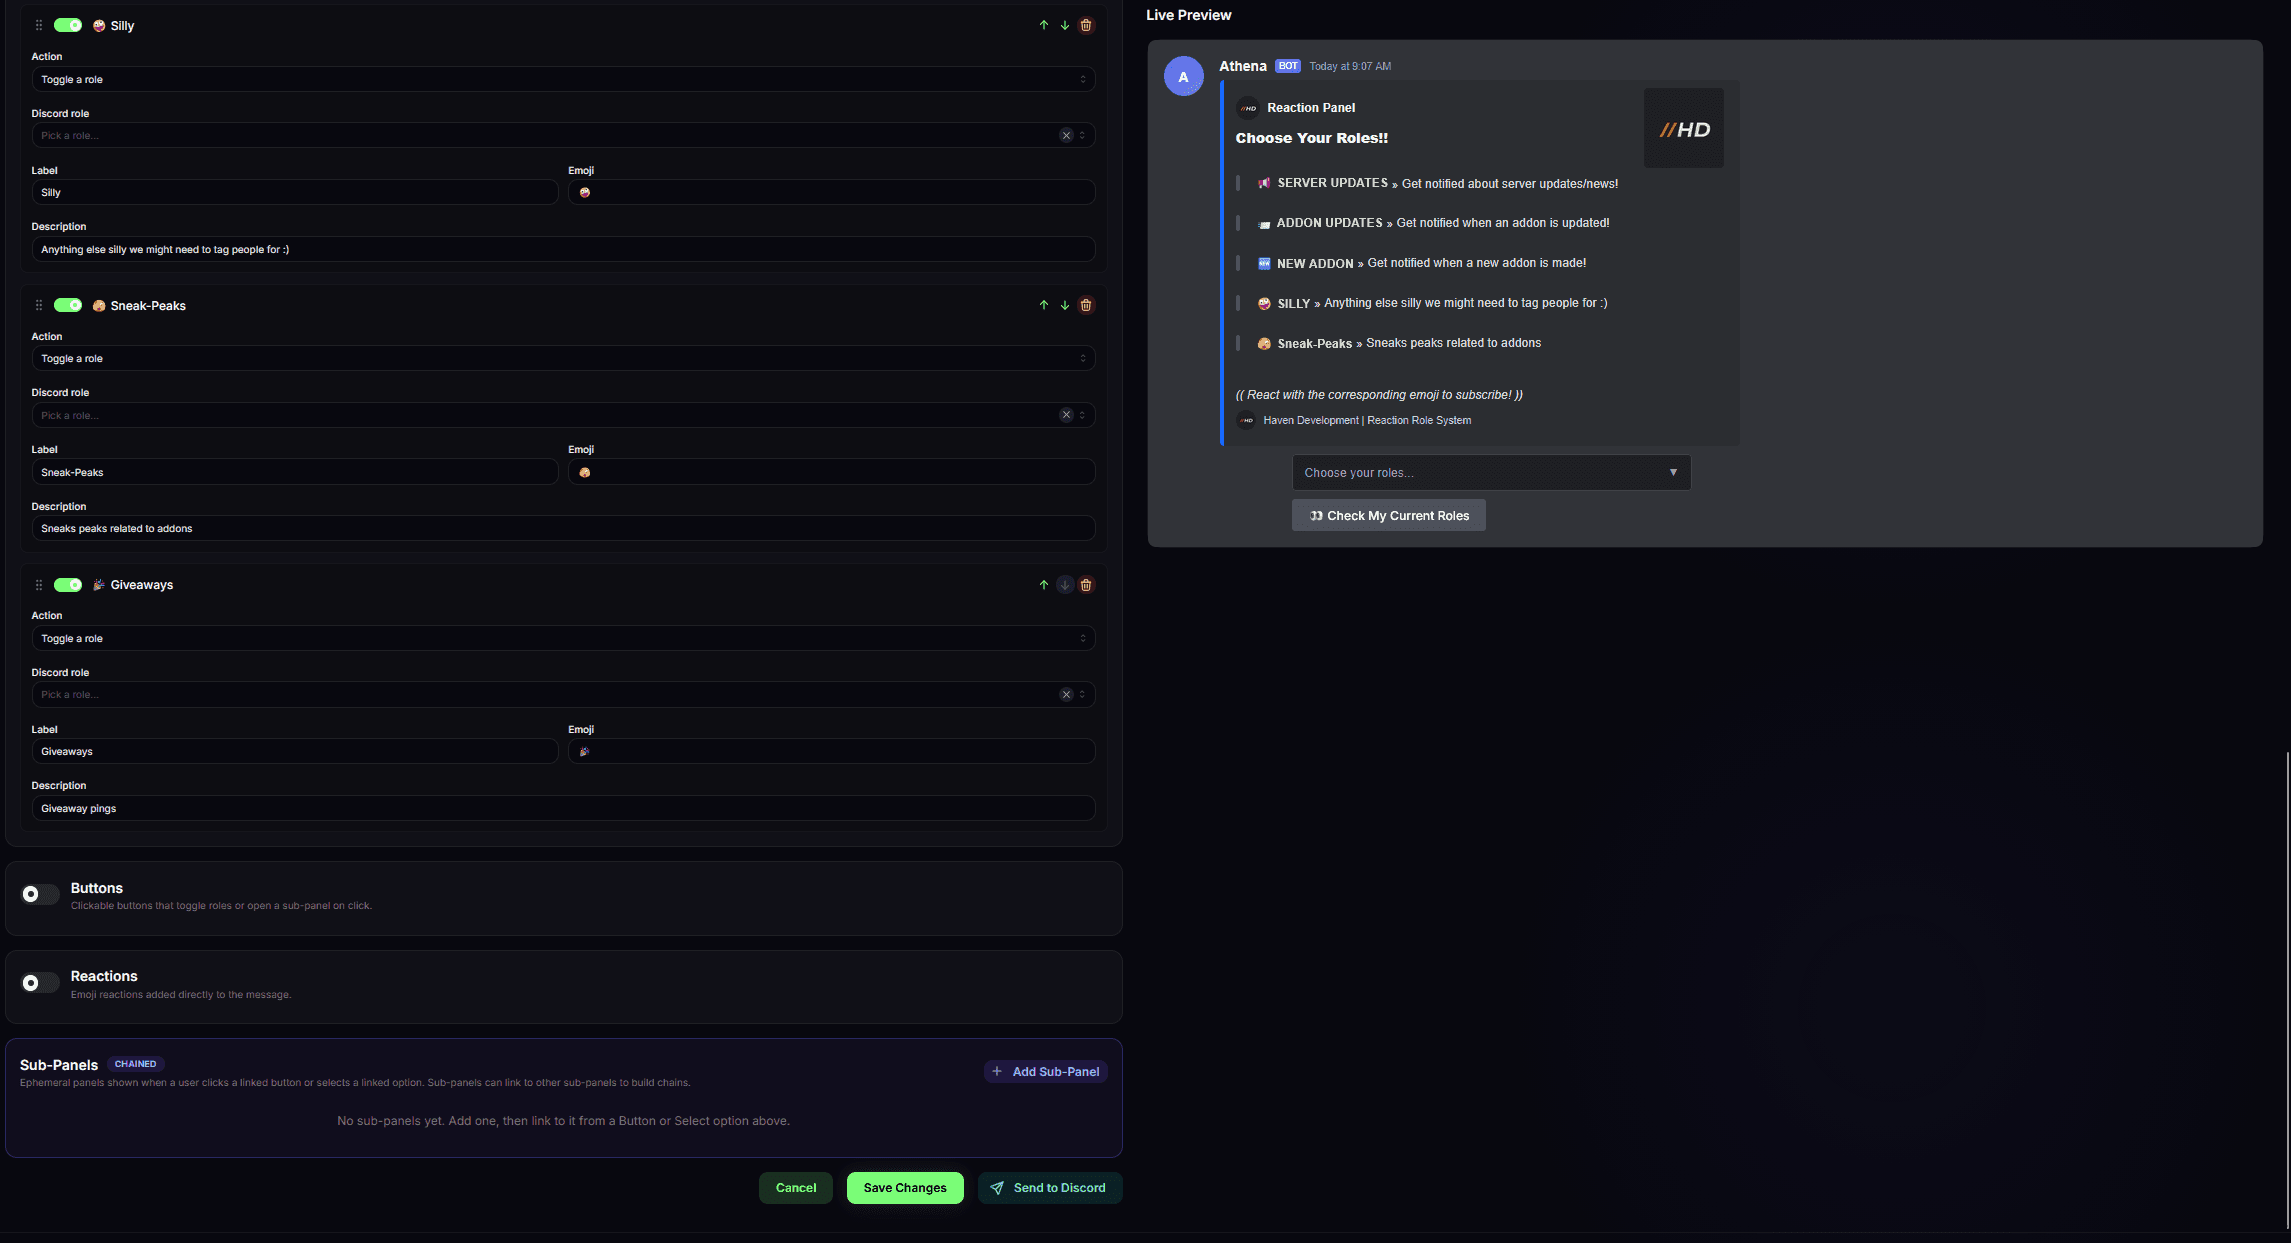The image size is (2291, 1243).
Task: Open the Silly Discord role picker
Action: [x=563, y=135]
